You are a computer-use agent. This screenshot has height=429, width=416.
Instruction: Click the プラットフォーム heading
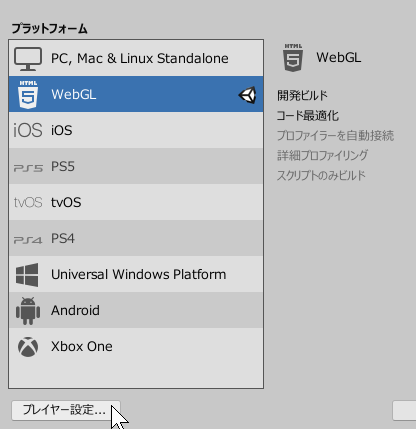pos(50,29)
